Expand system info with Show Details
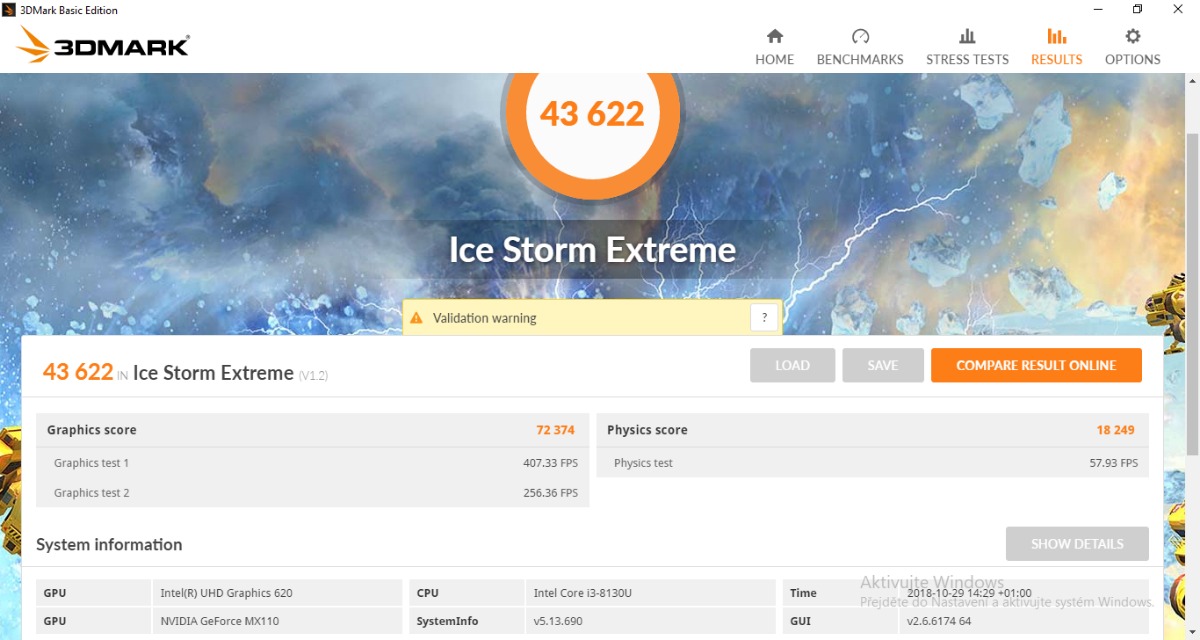Image resolution: width=1200 pixels, height=640 pixels. click(1077, 544)
